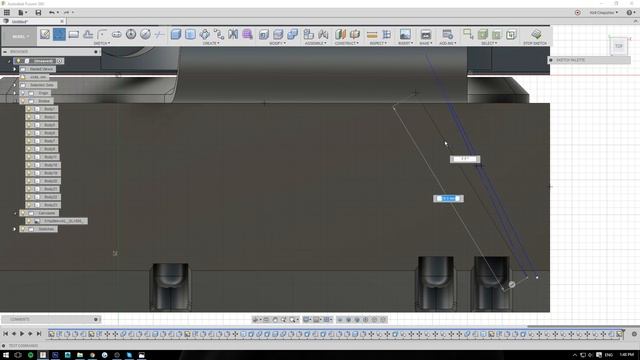Click the Offset Plane icon in Construct
Screen dimensions: 640x360
click(x=340, y=34)
